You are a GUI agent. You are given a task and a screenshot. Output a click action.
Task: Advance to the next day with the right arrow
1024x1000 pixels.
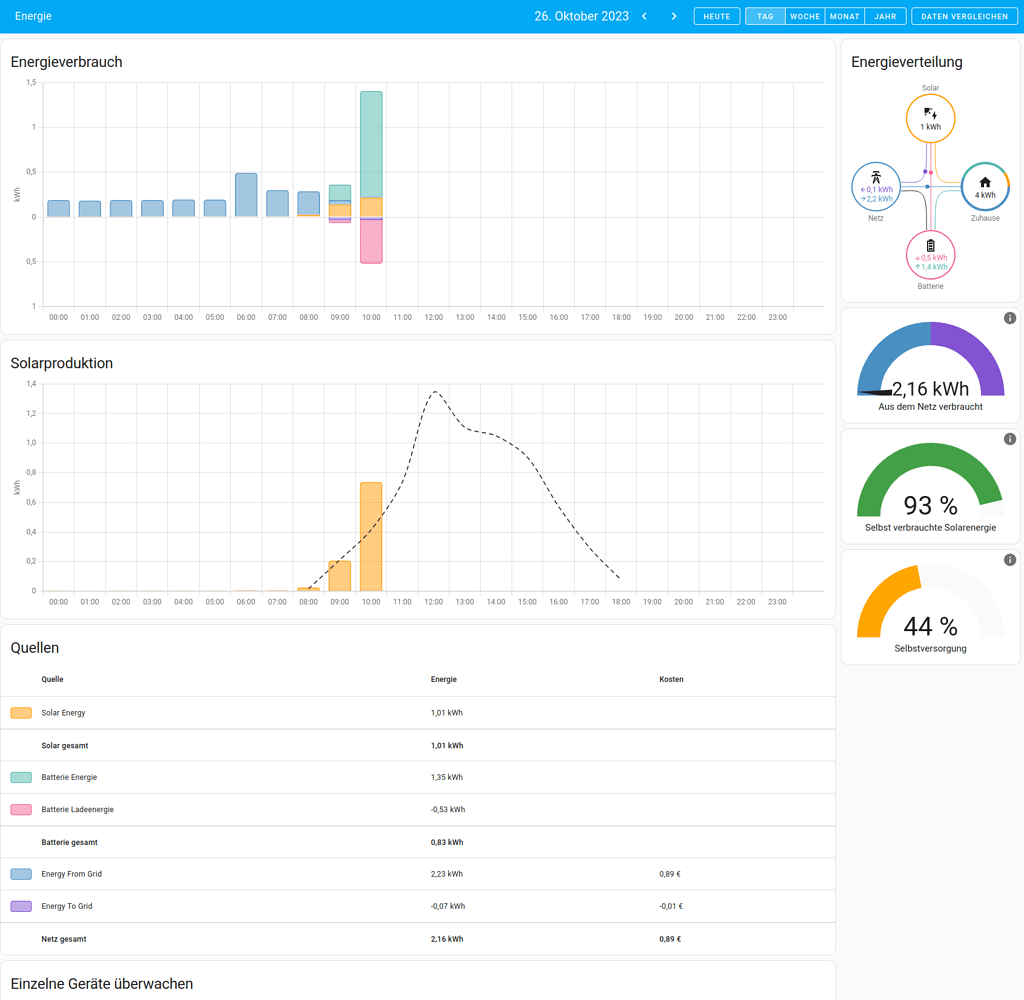pyautogui.click(x=673, y=16)
